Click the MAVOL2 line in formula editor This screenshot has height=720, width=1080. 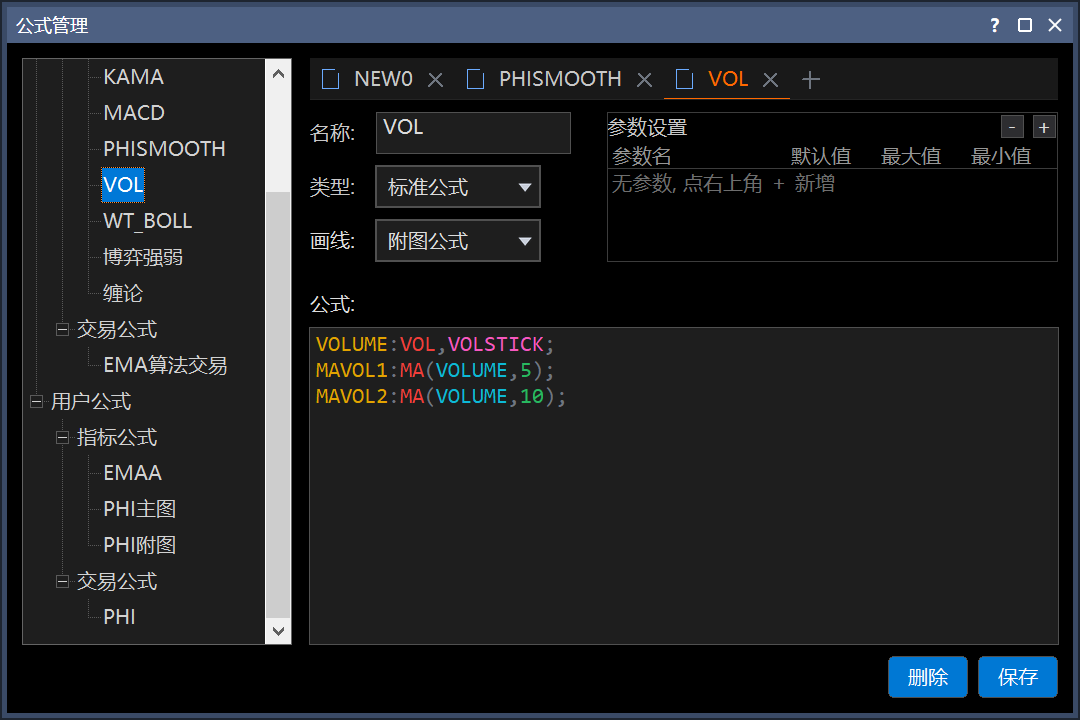pyautogui.click(x=441, y=396)
